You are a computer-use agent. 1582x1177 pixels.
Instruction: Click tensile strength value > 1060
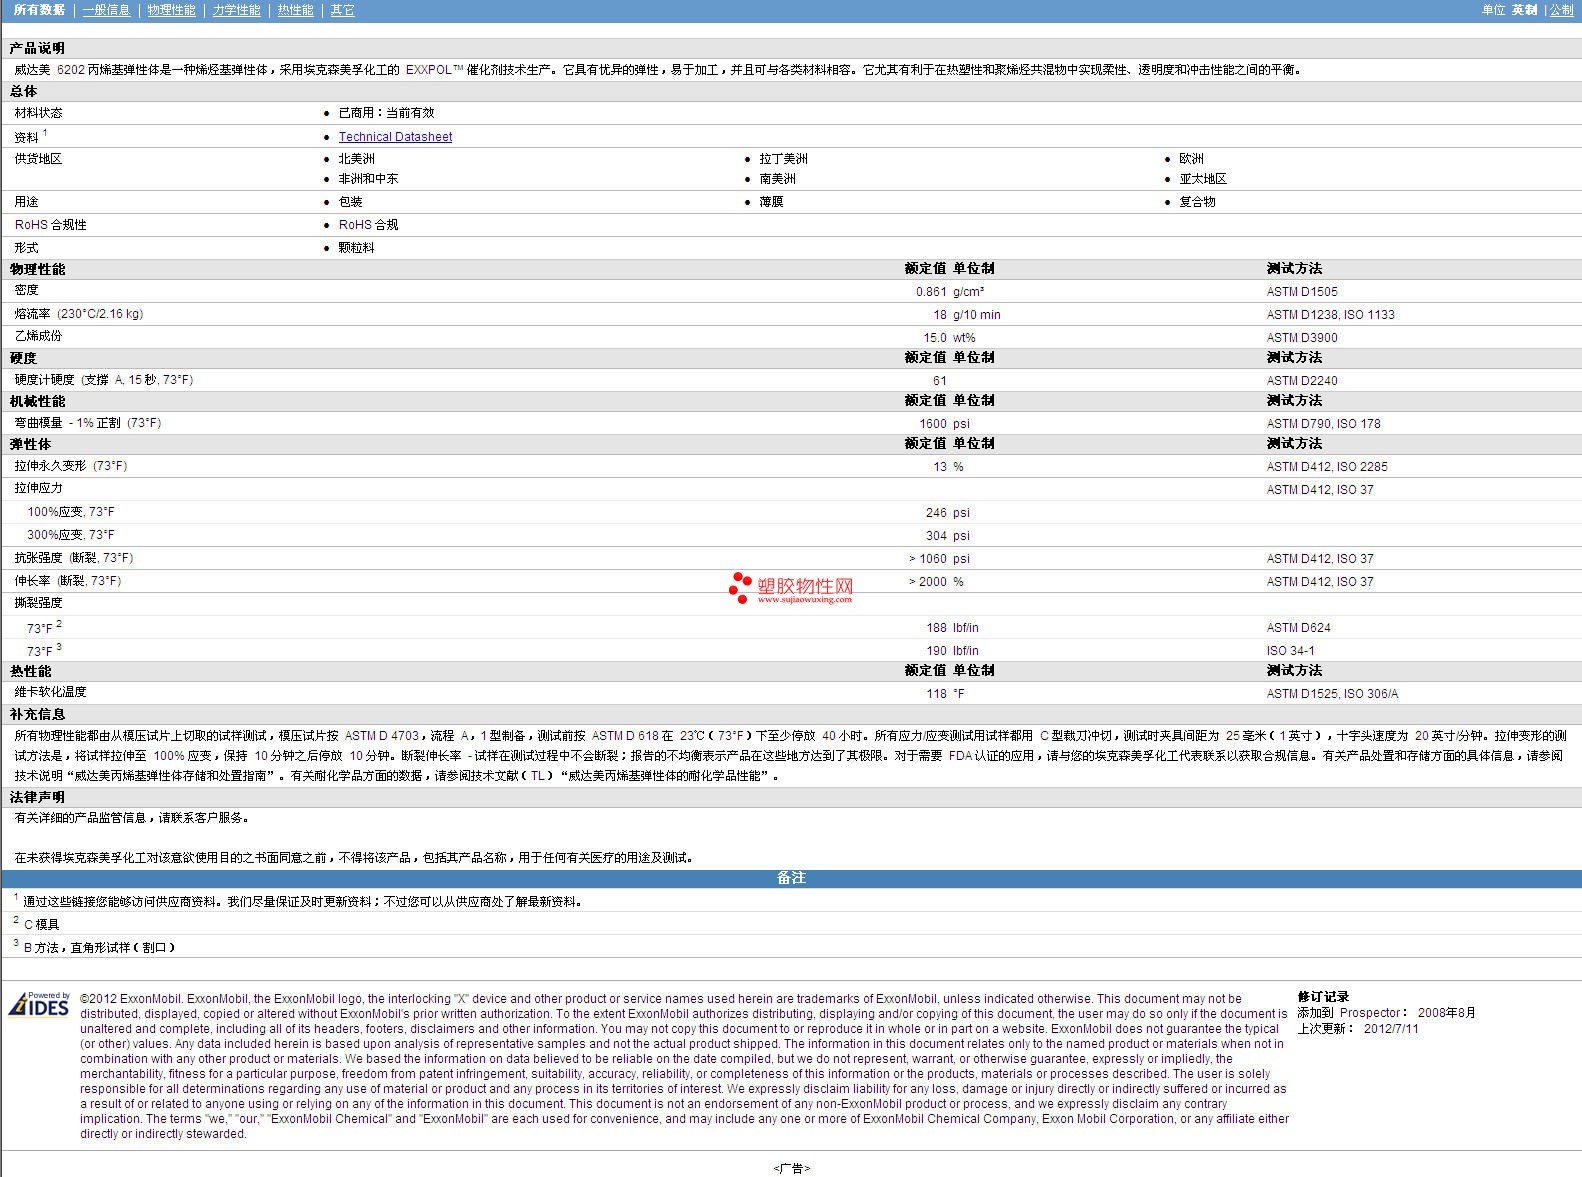[928, 559]
